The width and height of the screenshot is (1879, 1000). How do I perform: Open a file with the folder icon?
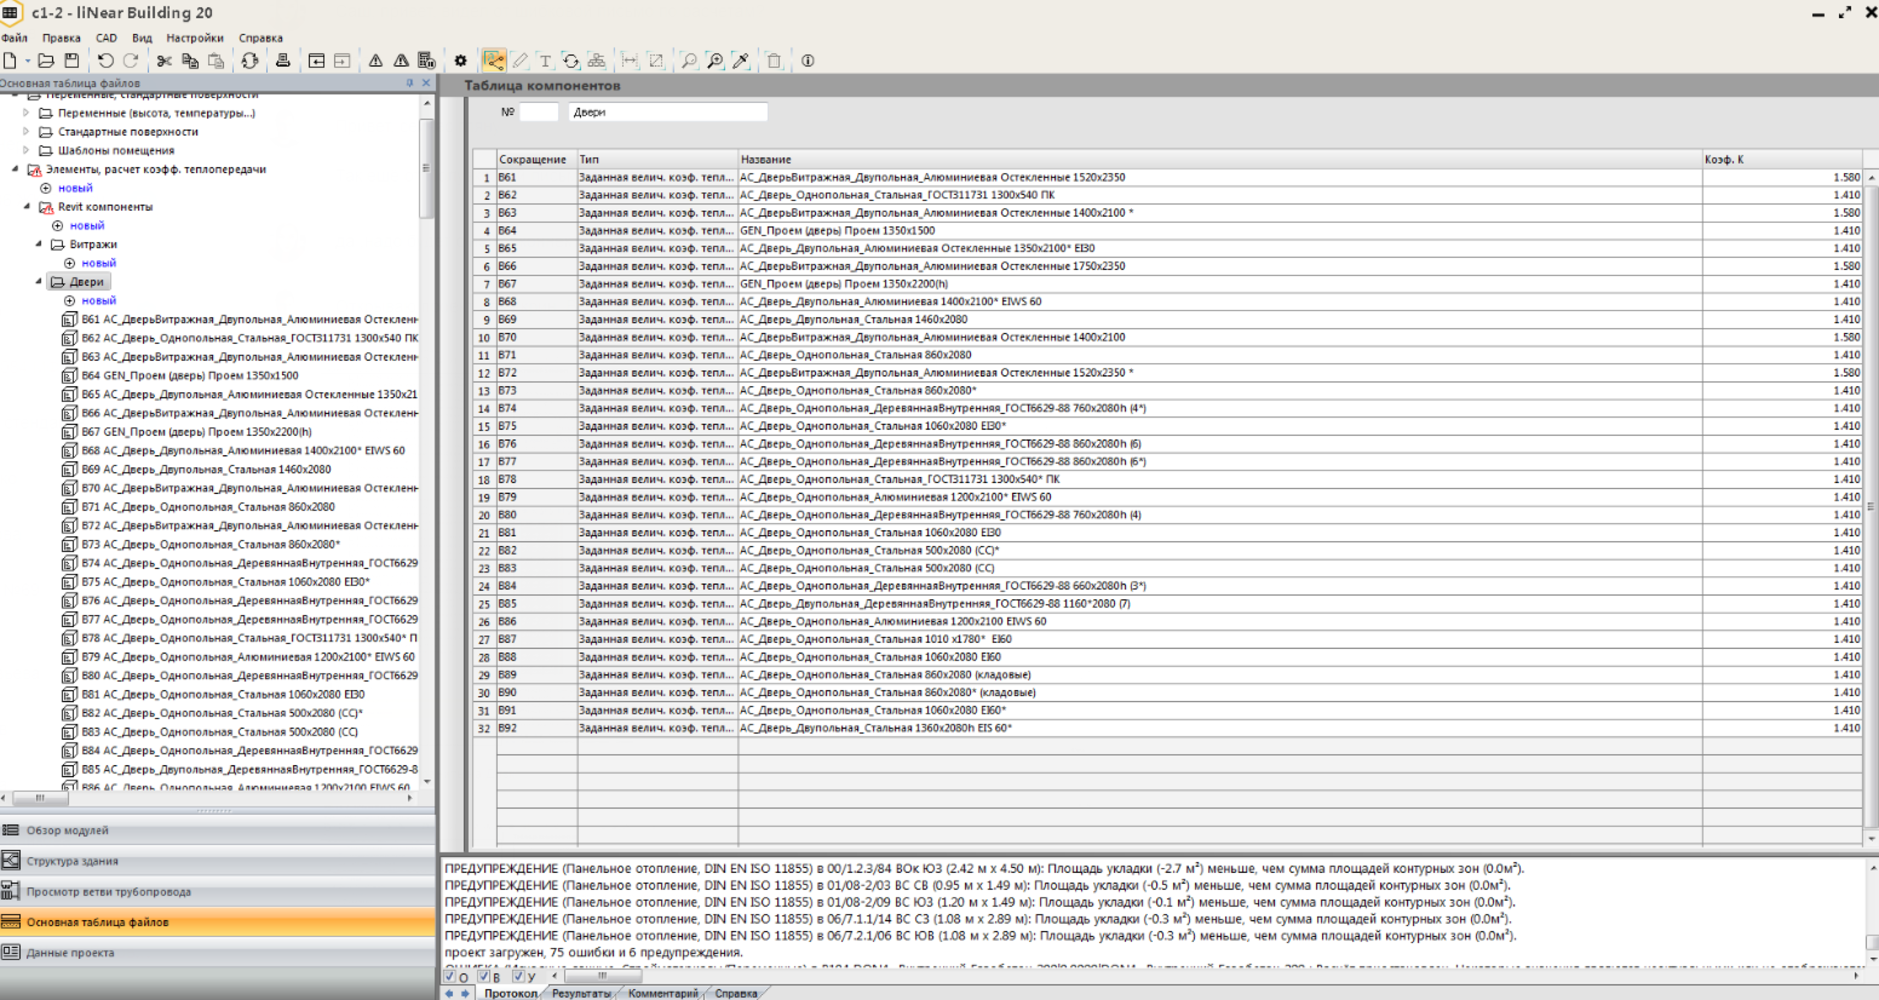click(46, 61)
